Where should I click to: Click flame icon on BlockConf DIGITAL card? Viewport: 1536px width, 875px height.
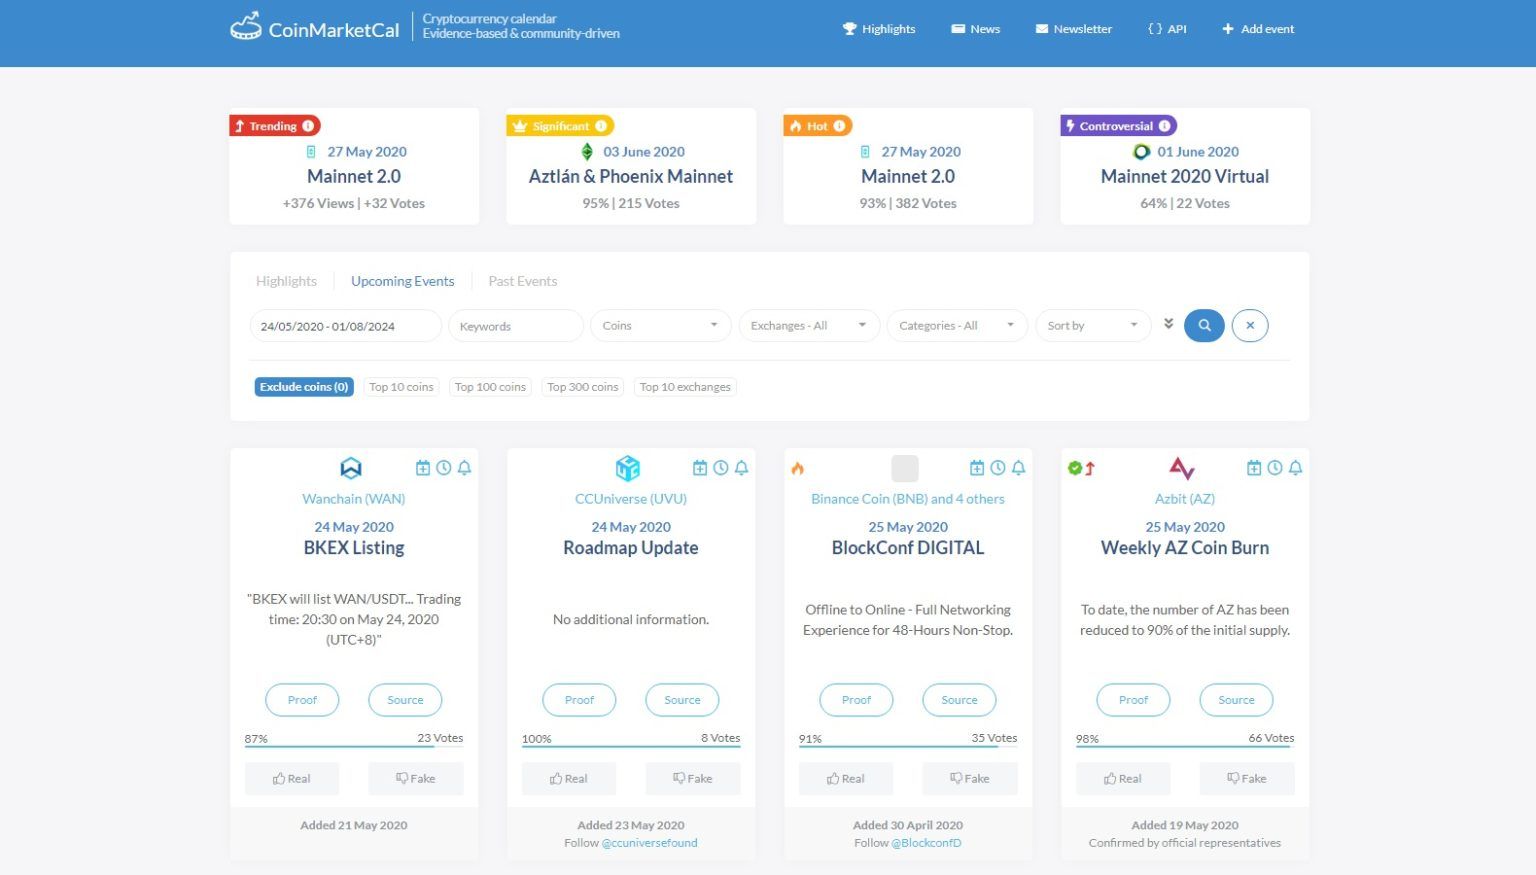(798, 468)
